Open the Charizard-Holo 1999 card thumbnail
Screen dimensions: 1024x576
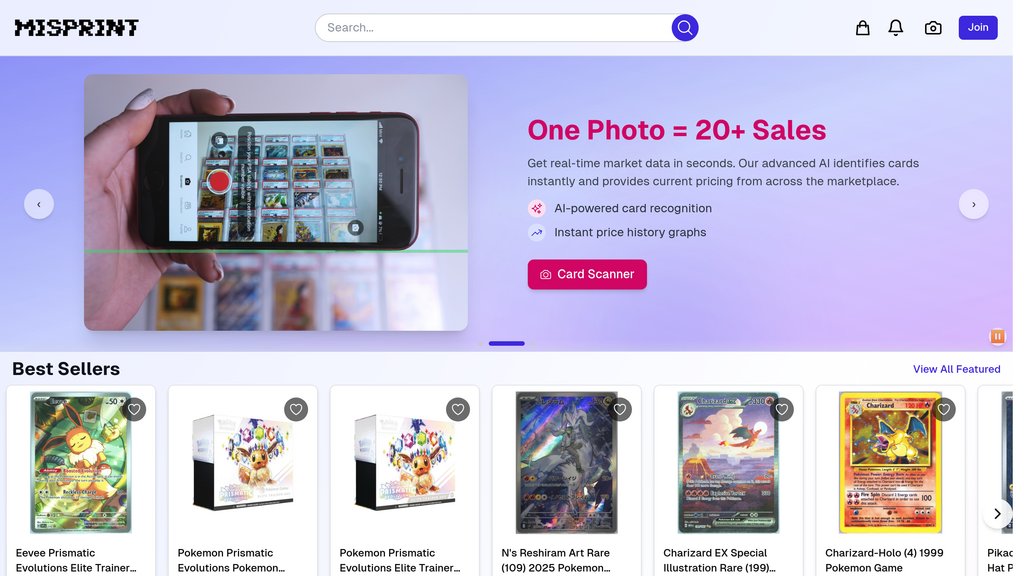tap(890, 463)
